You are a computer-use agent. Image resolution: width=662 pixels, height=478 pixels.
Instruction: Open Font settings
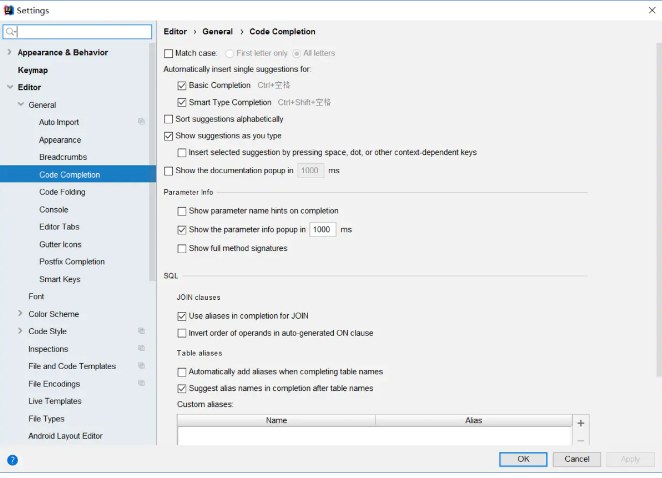[36, 296]
